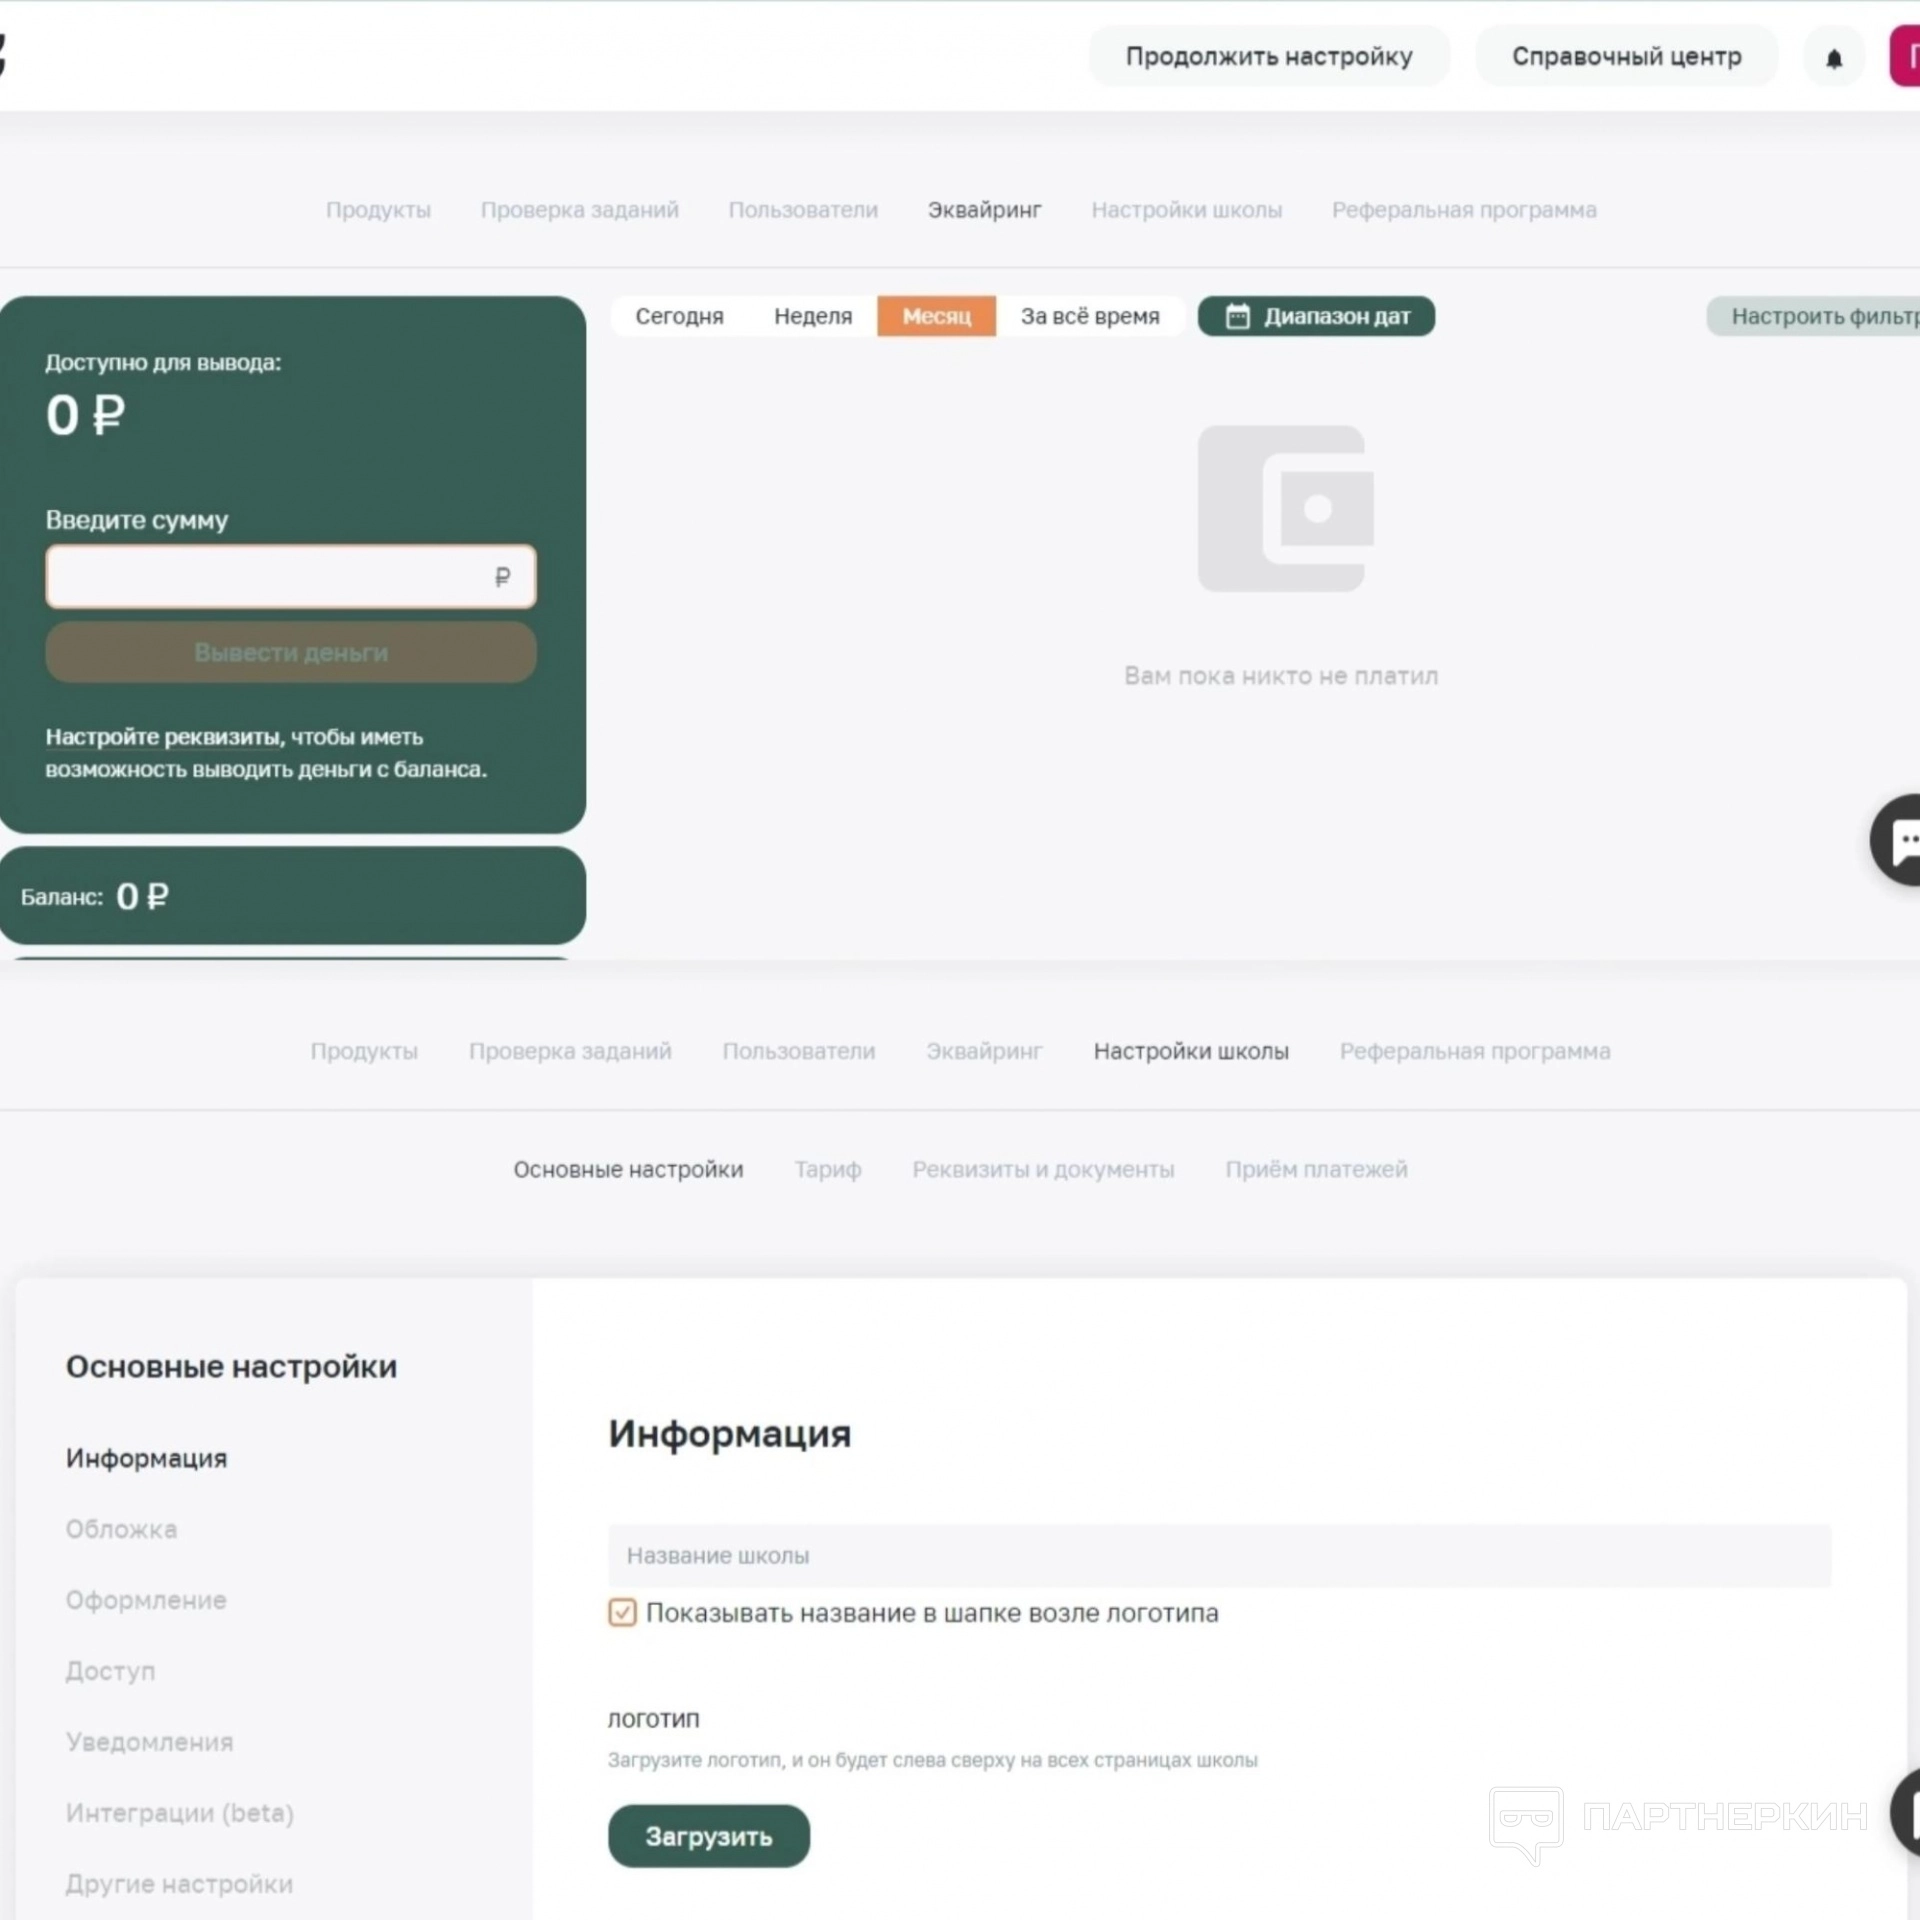Click the pink profile avatar icon
Screen dimensions: 1920x1920
[1905, 57]
